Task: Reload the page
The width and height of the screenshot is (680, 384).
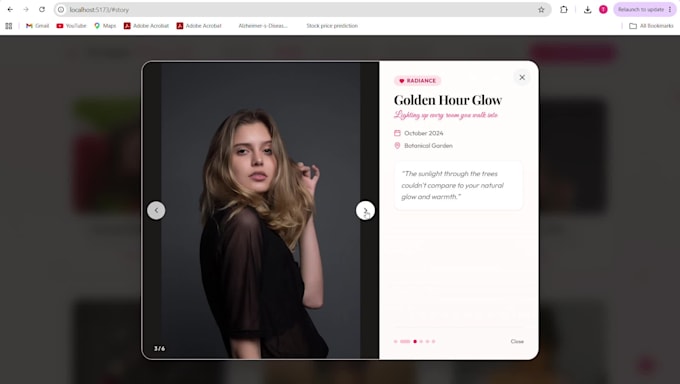Action: pyautogui.click(x=42, y=10)
